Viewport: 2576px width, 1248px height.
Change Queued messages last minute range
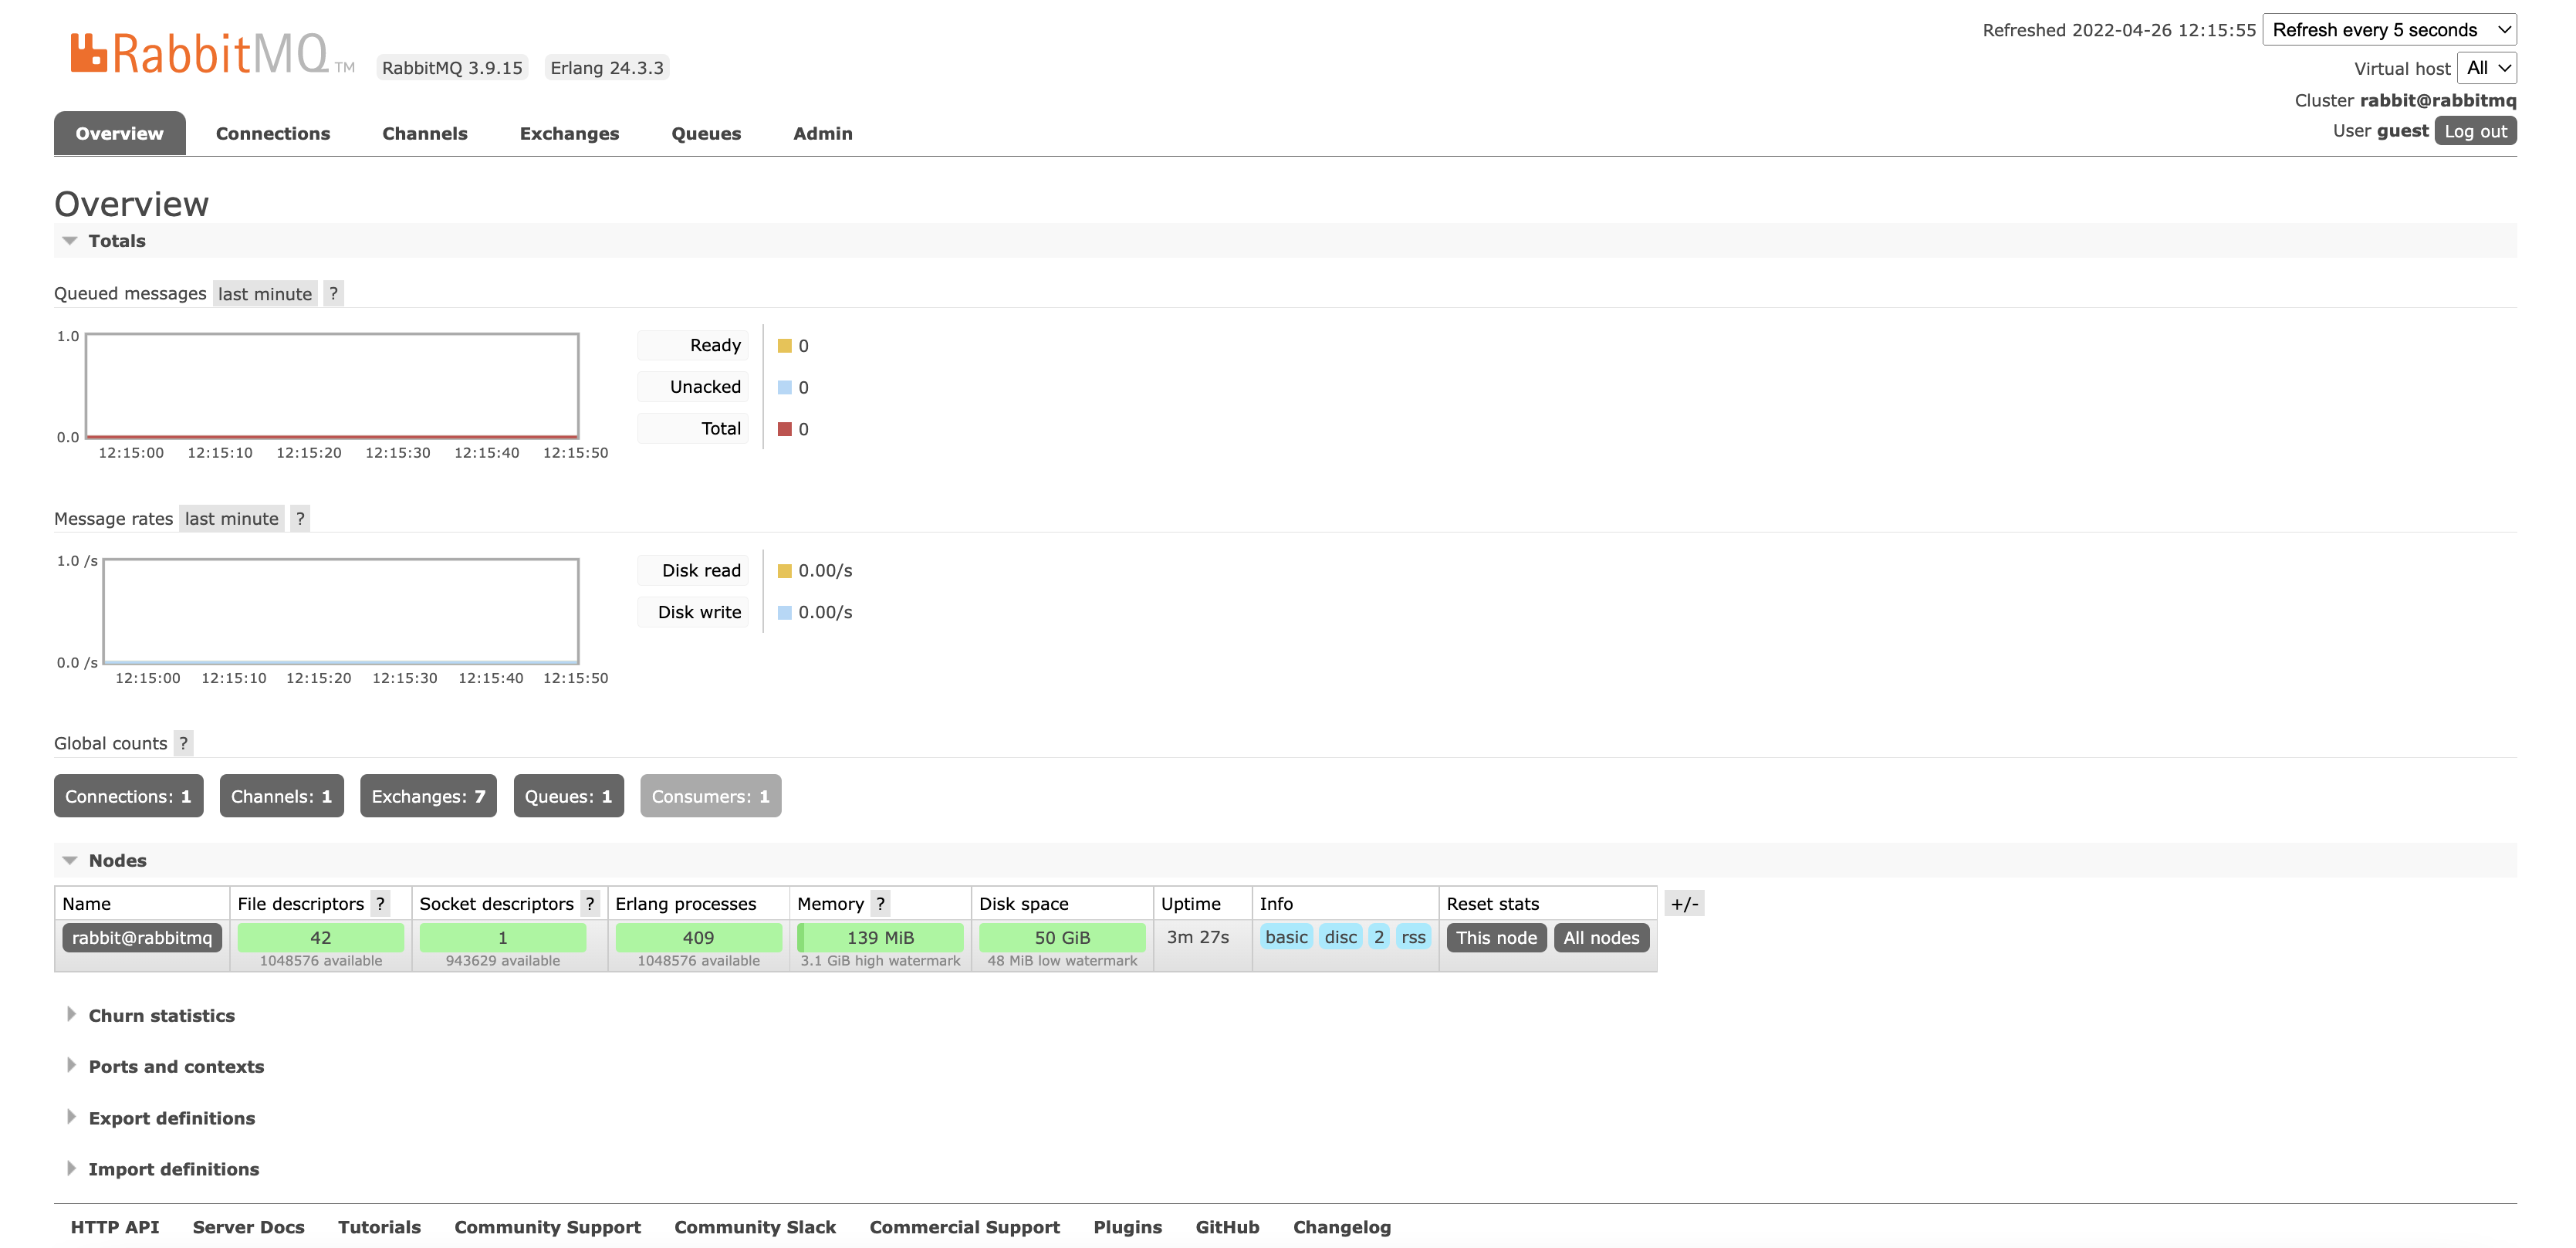265,294
